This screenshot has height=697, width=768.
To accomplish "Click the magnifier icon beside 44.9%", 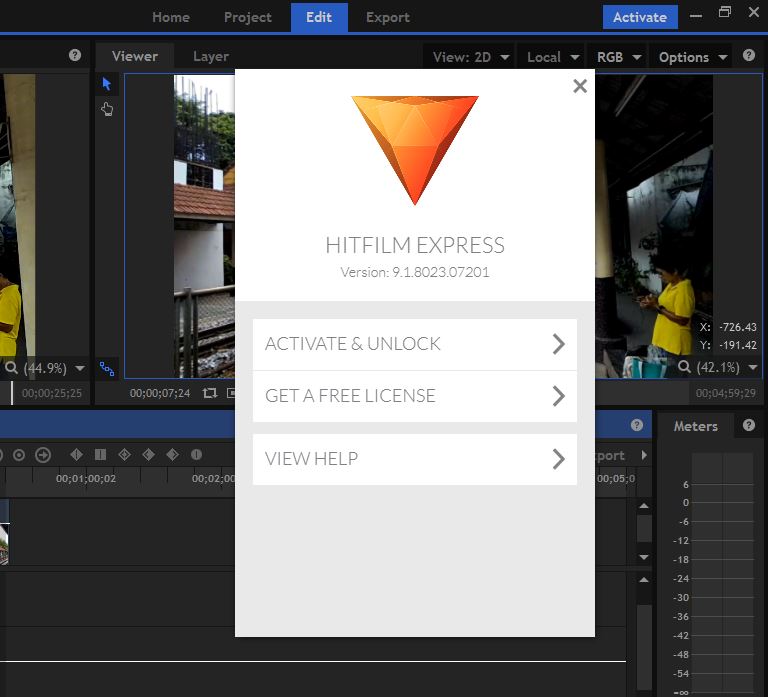I will pos(11,368).
